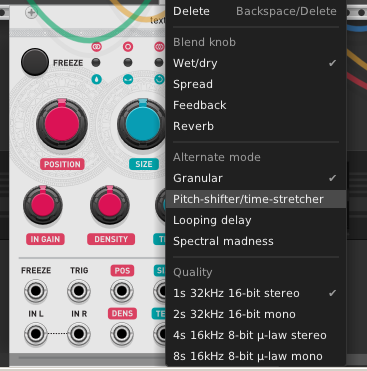Click the TRIG input jack
The width and height of the screenshot is (367, 371).
tap(79, 291)
